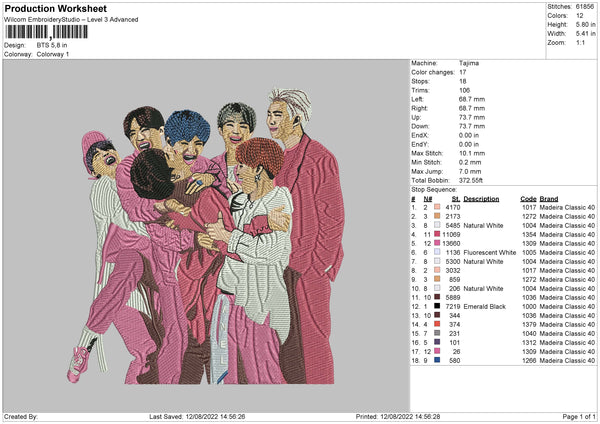600x424 pixels.
Task: Click the 'Color changes:' label
Action: tap(433, 72)
